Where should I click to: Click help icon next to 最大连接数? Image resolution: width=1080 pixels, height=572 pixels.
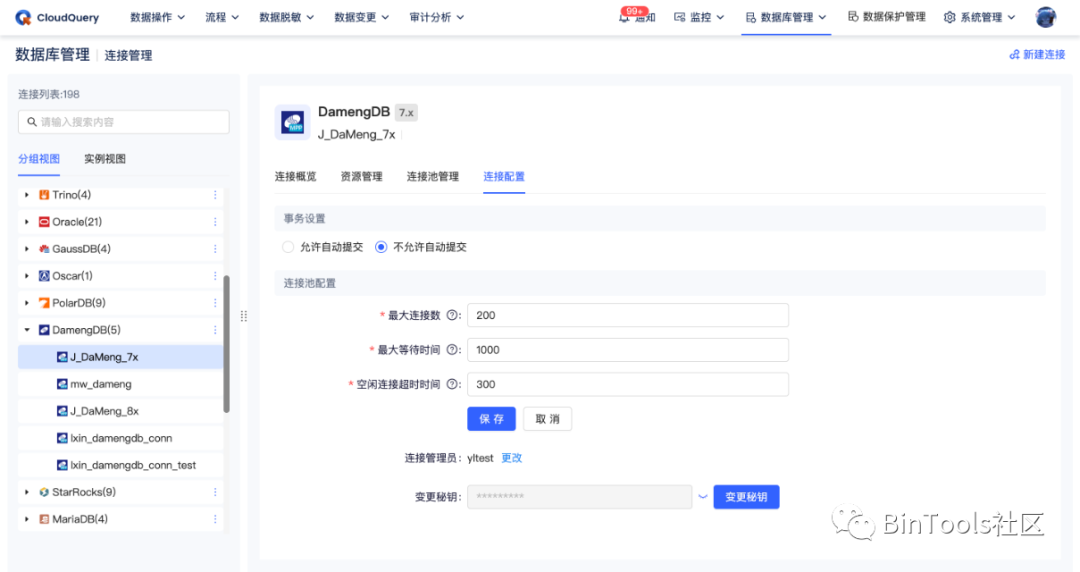click(x=452, y=315)
